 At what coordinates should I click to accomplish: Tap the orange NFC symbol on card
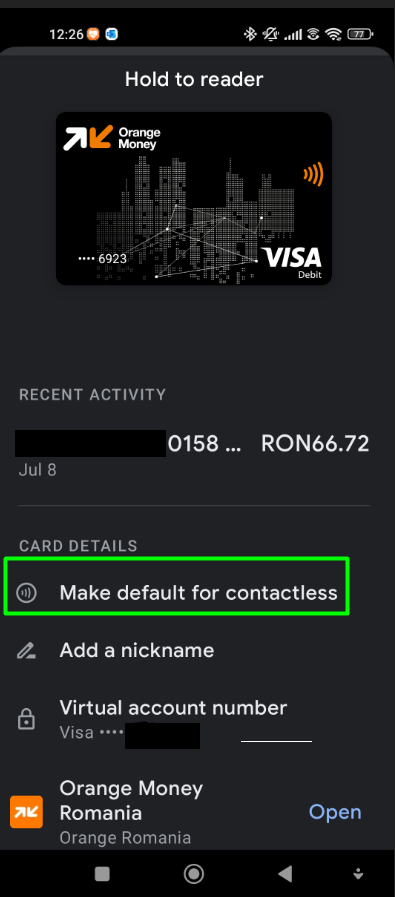tap(313, 174)
